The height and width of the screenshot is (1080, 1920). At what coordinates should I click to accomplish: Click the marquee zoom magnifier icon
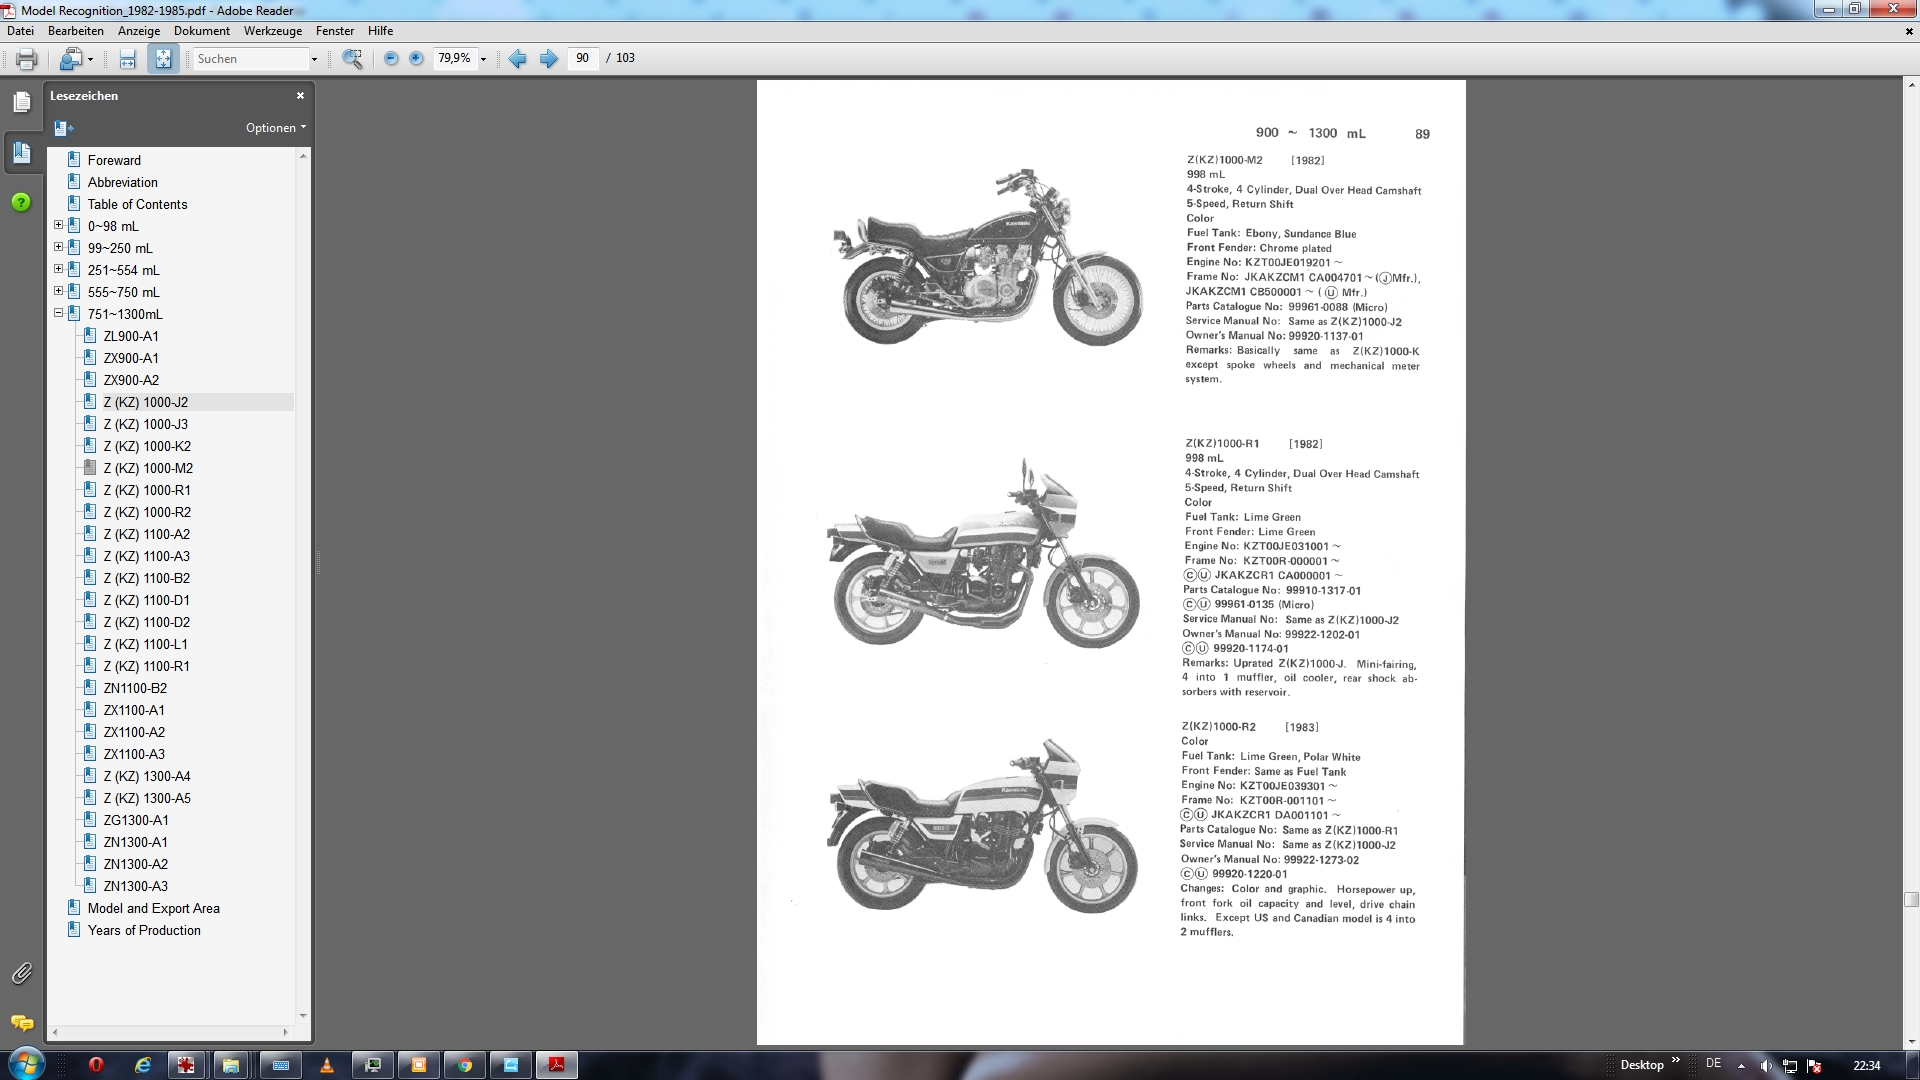click(352, 59)
